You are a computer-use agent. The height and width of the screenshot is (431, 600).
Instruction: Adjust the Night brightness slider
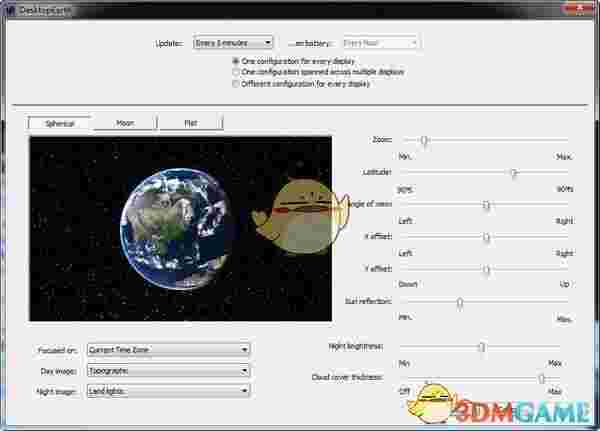[x=482, y=347]
